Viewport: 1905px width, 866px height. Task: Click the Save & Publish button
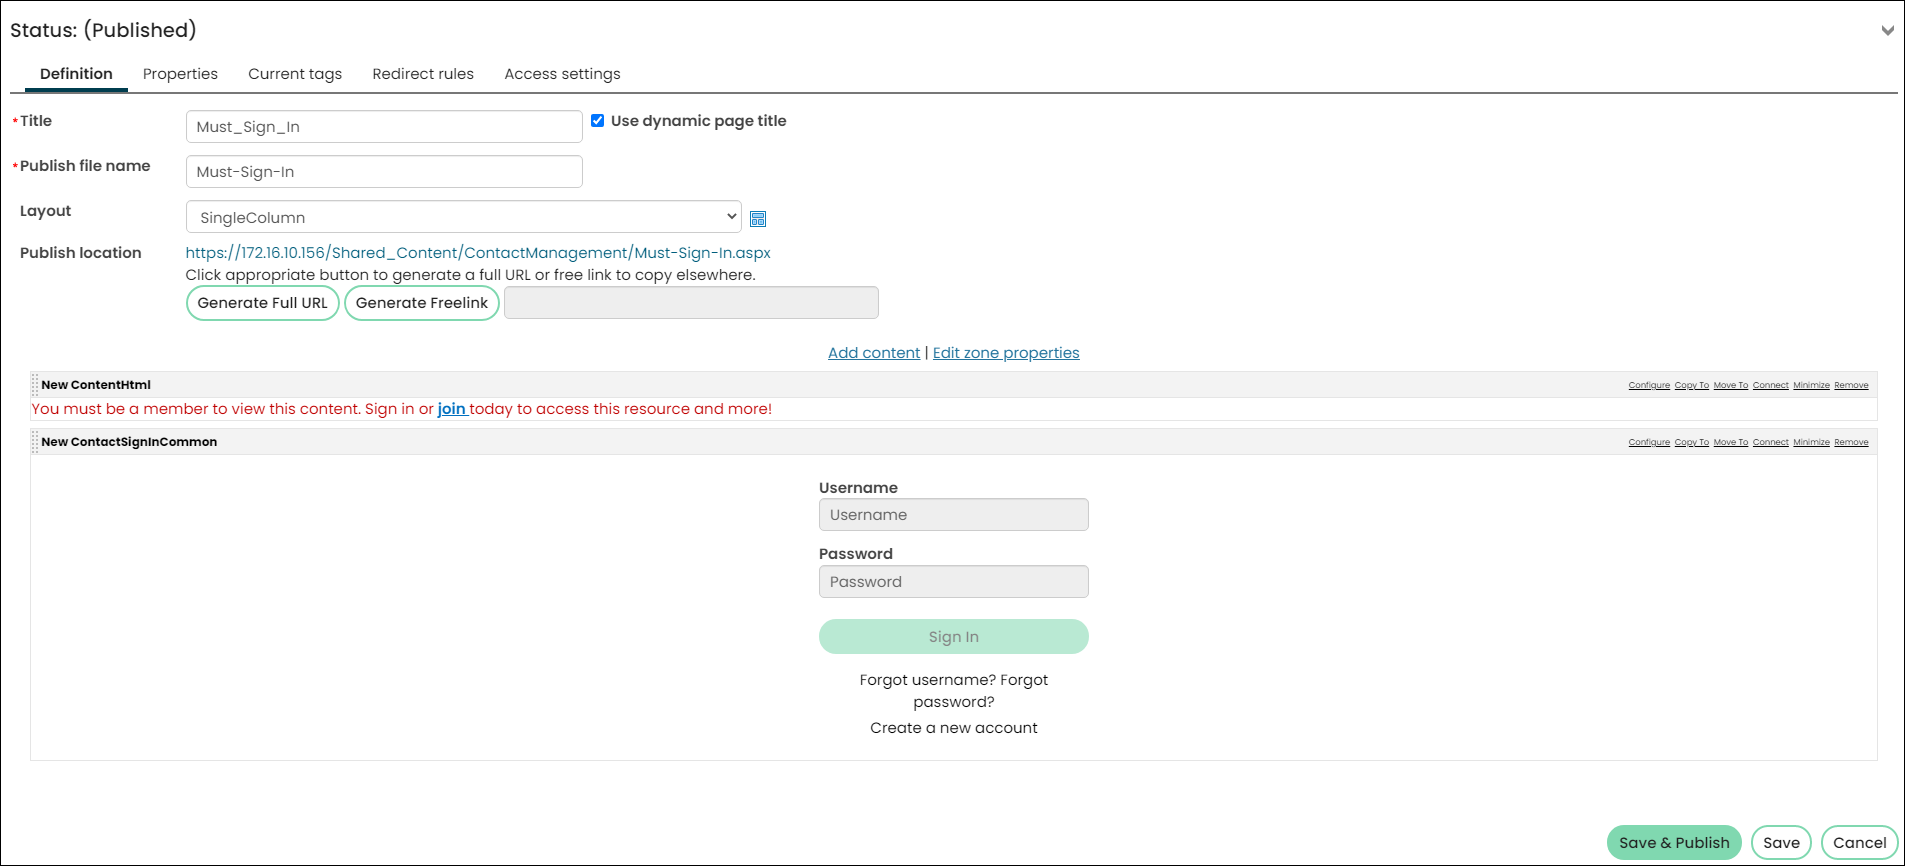click(1674, 843)
